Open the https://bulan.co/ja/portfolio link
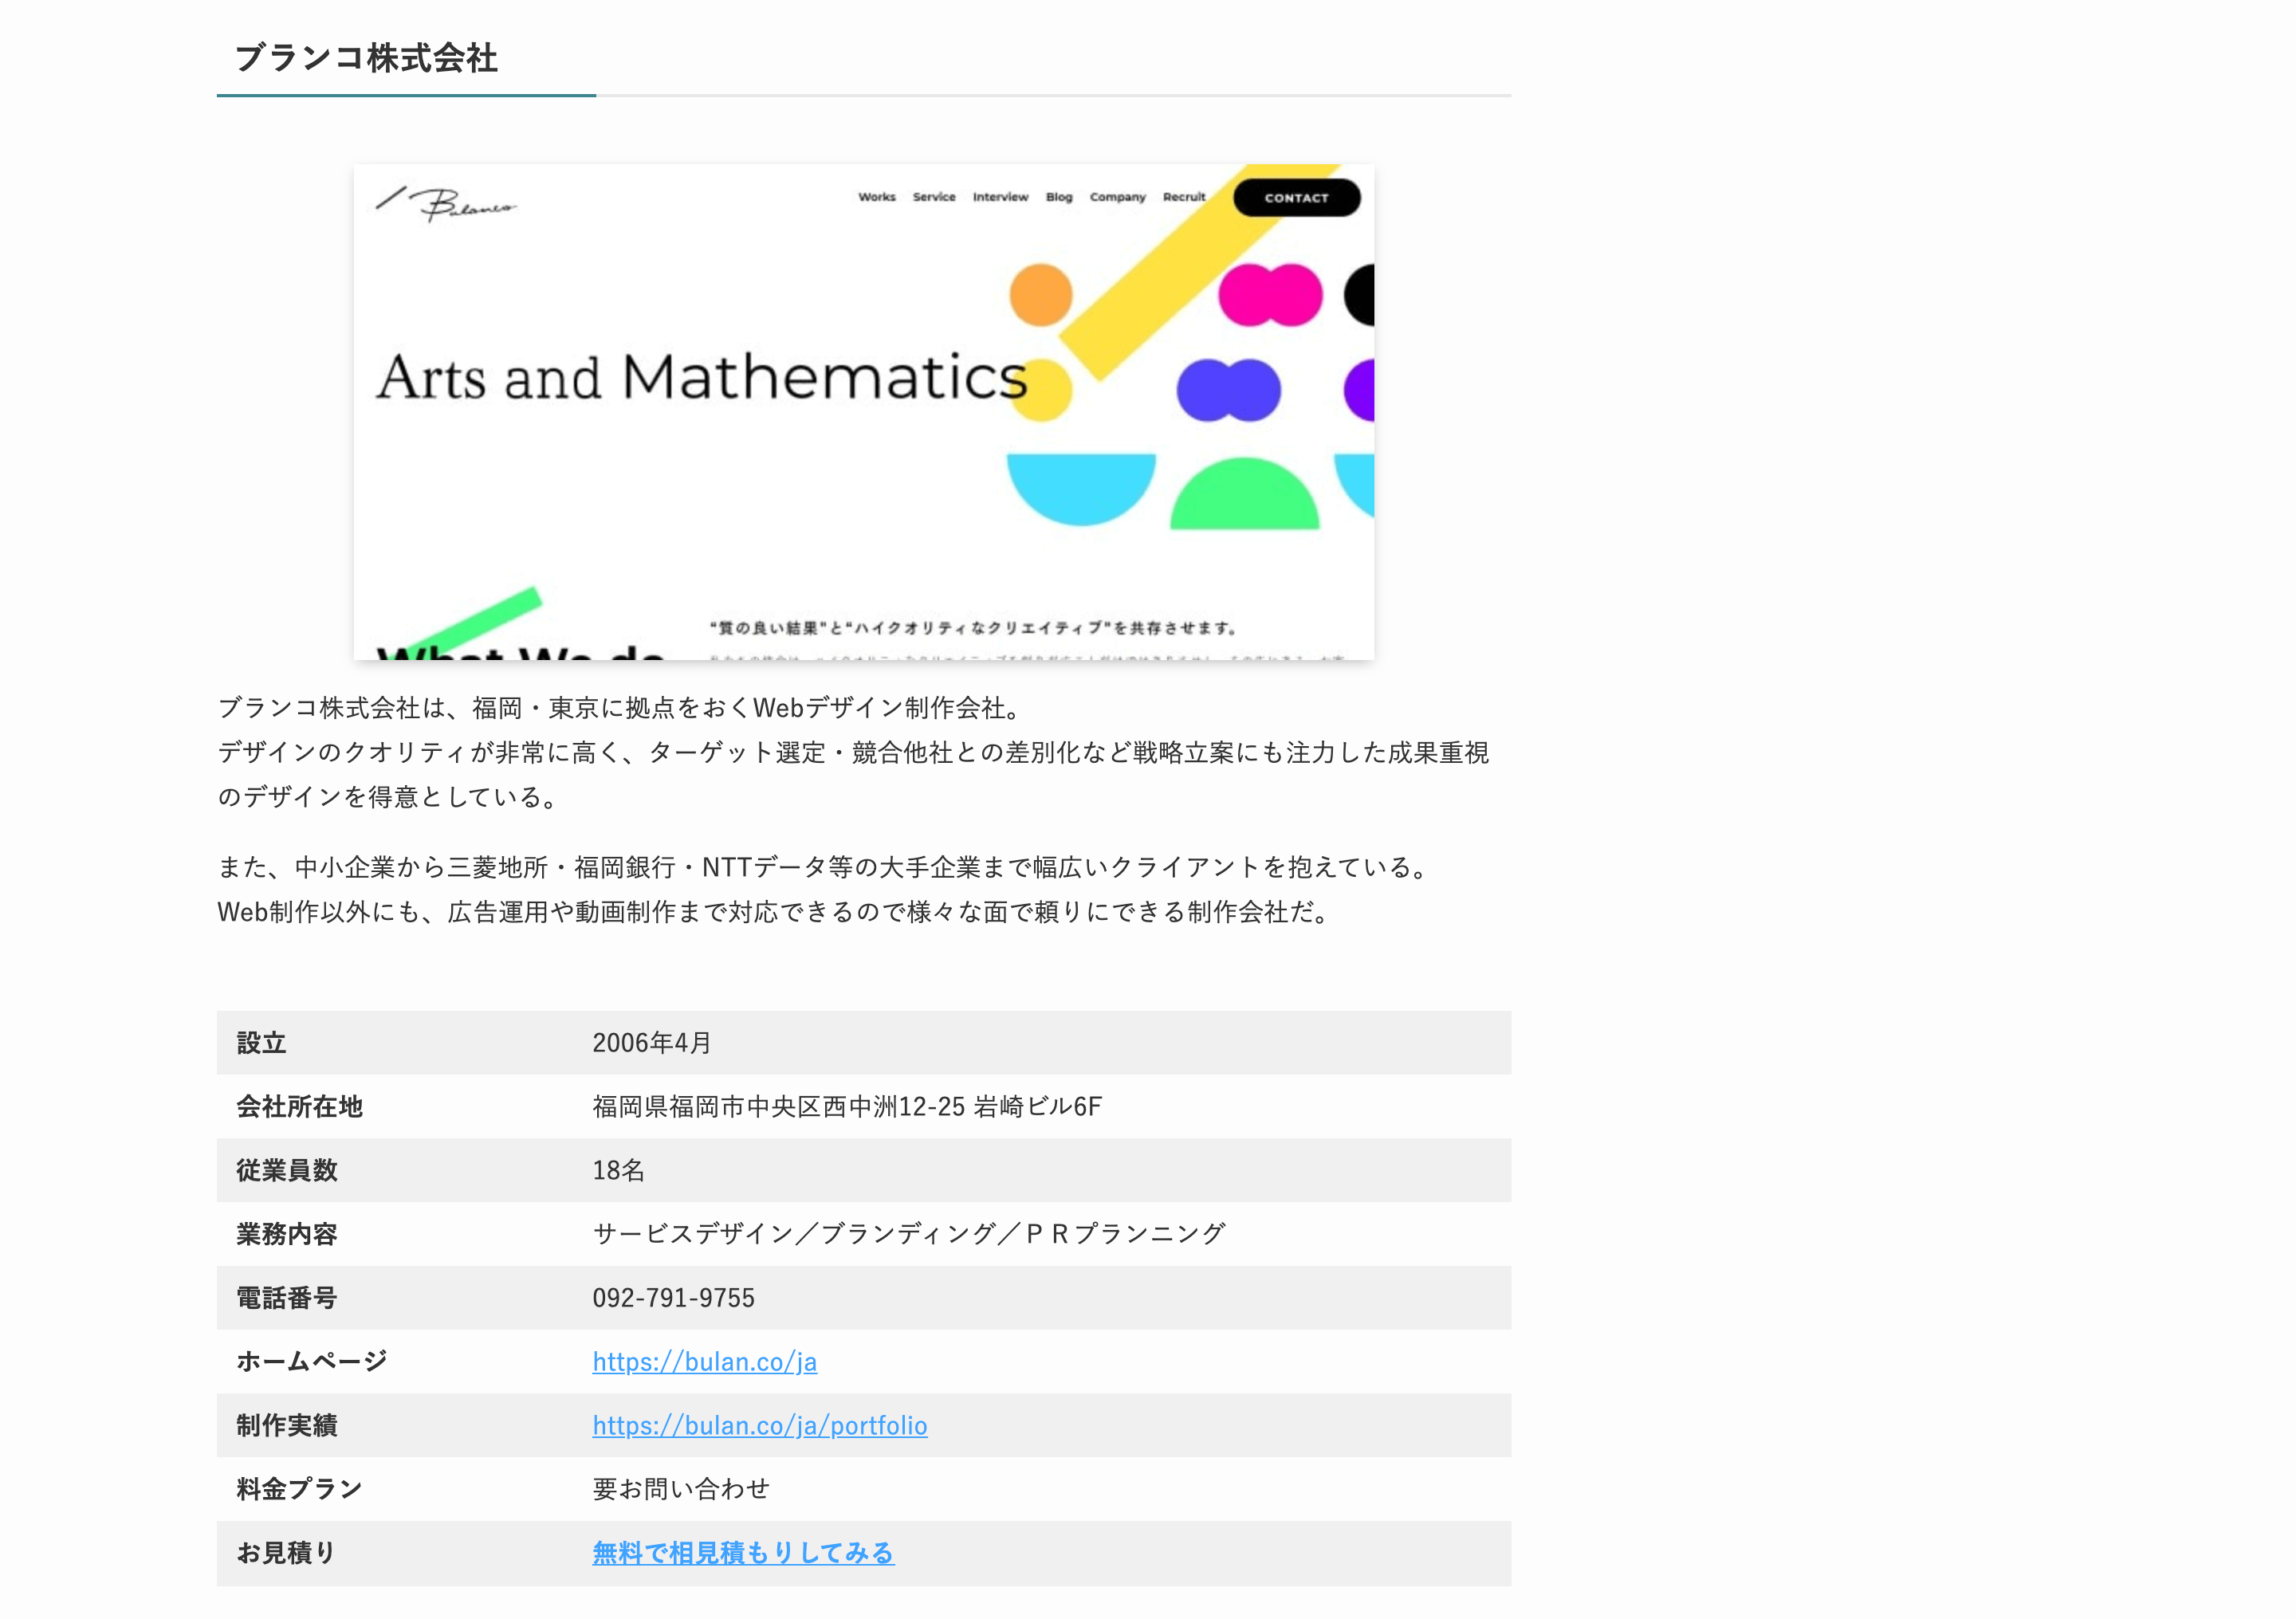2296x1619 pixels. [759, 1425]
